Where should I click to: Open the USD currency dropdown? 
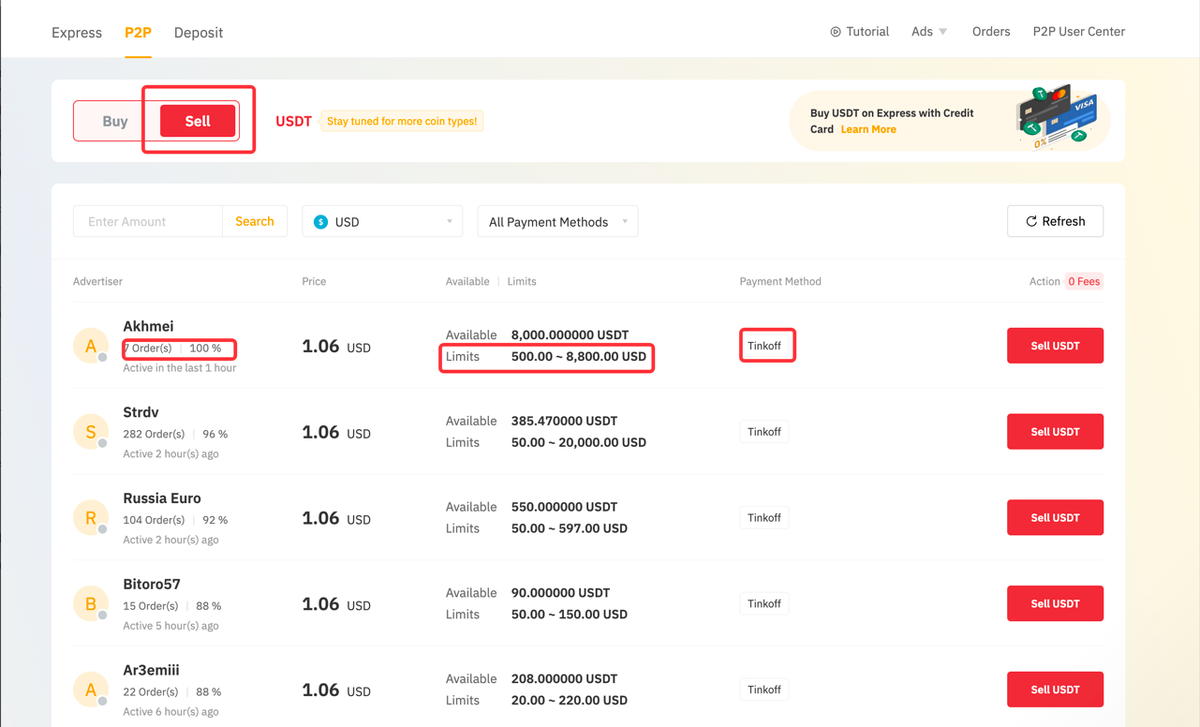point(382,222)
